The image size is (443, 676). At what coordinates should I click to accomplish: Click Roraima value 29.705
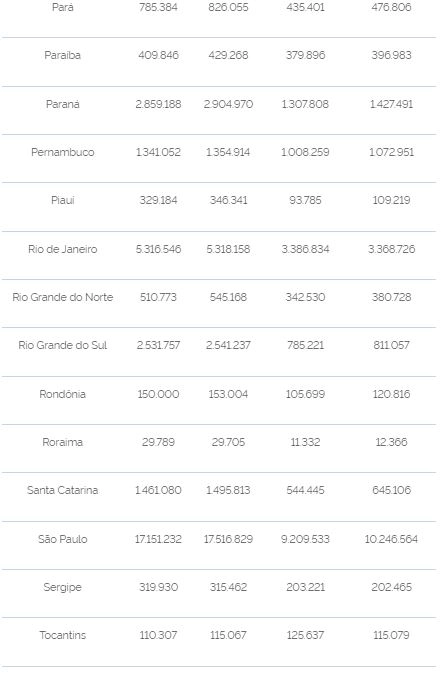coord(228,442)
